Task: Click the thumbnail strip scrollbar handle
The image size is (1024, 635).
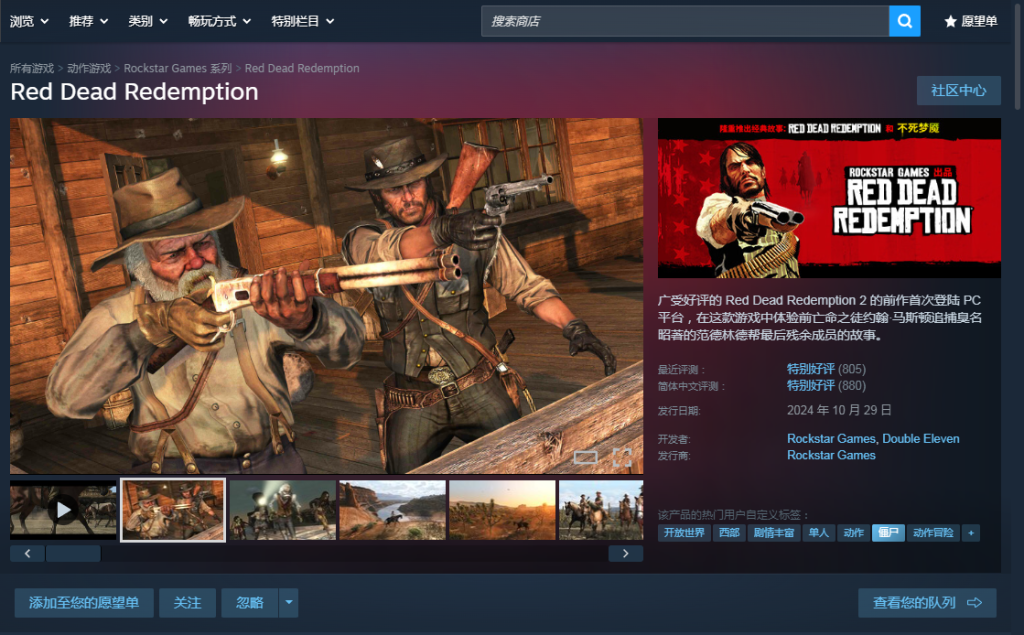Action: (x=72, y=553)
